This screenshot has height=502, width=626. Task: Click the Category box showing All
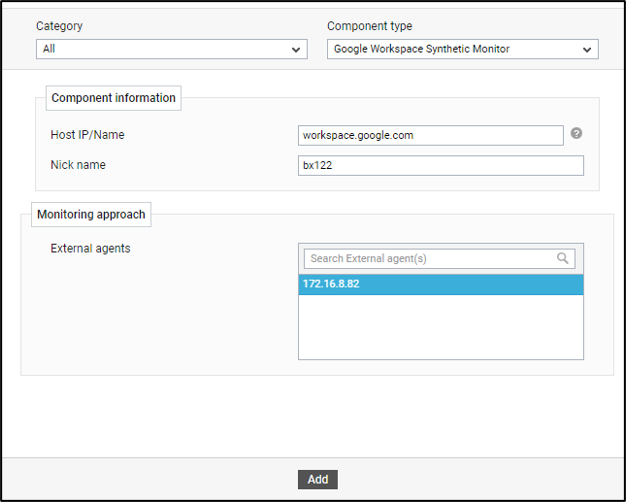click(160, 49)
